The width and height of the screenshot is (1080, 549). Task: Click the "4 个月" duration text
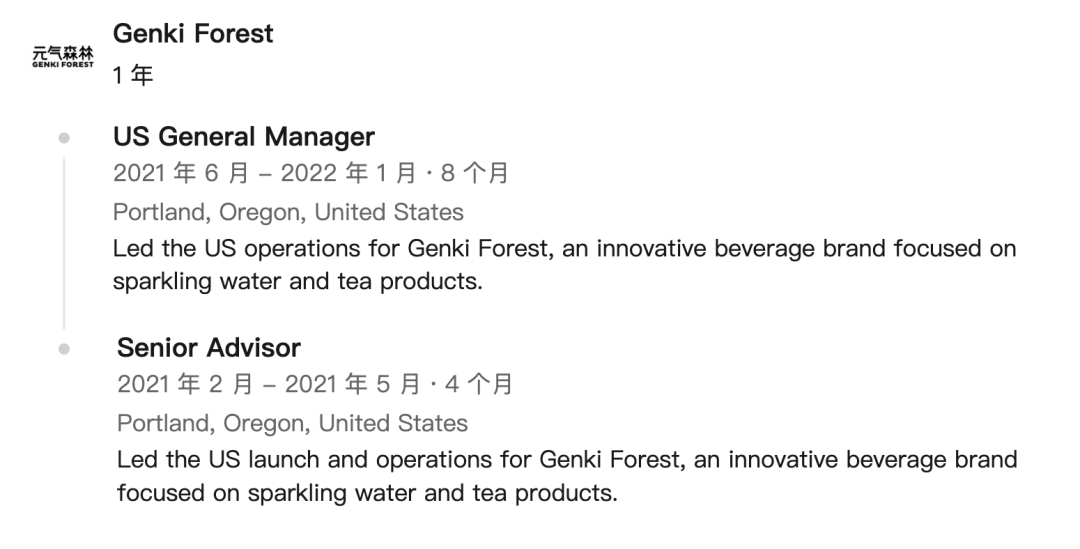[x=478, y=385]
